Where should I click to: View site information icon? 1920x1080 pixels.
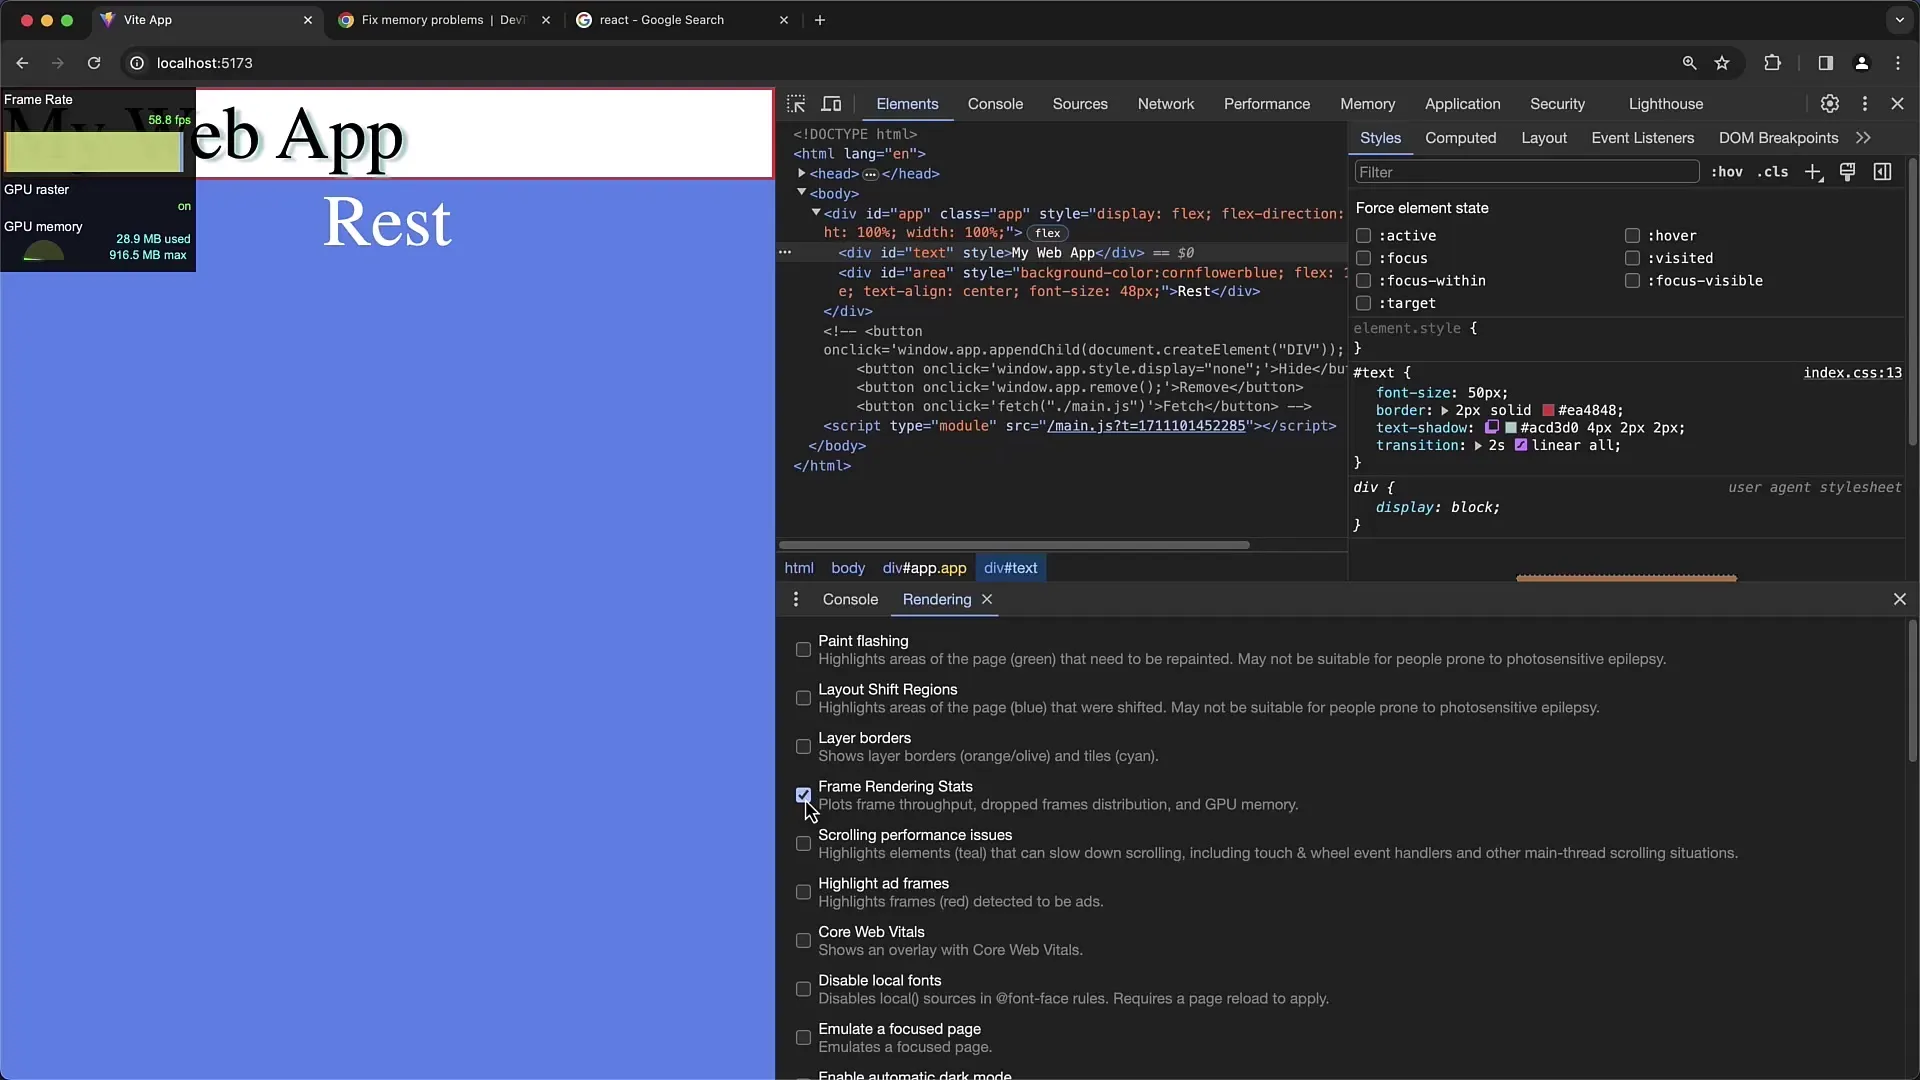137,63
